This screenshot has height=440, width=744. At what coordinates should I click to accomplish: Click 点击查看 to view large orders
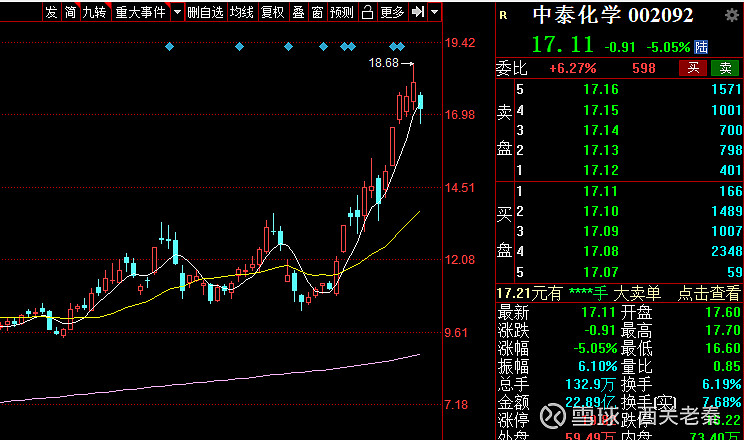[708, 293]
